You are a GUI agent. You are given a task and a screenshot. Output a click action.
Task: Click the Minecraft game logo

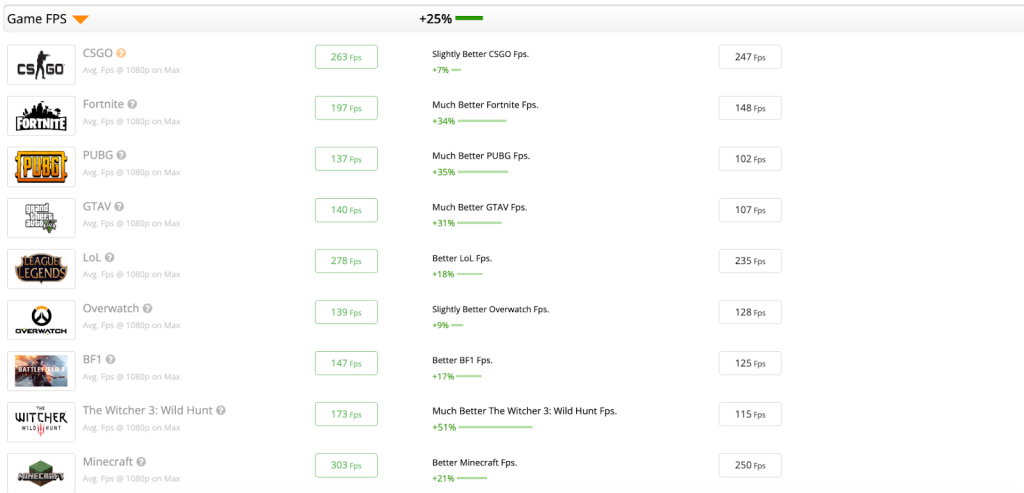pos(41,472)
